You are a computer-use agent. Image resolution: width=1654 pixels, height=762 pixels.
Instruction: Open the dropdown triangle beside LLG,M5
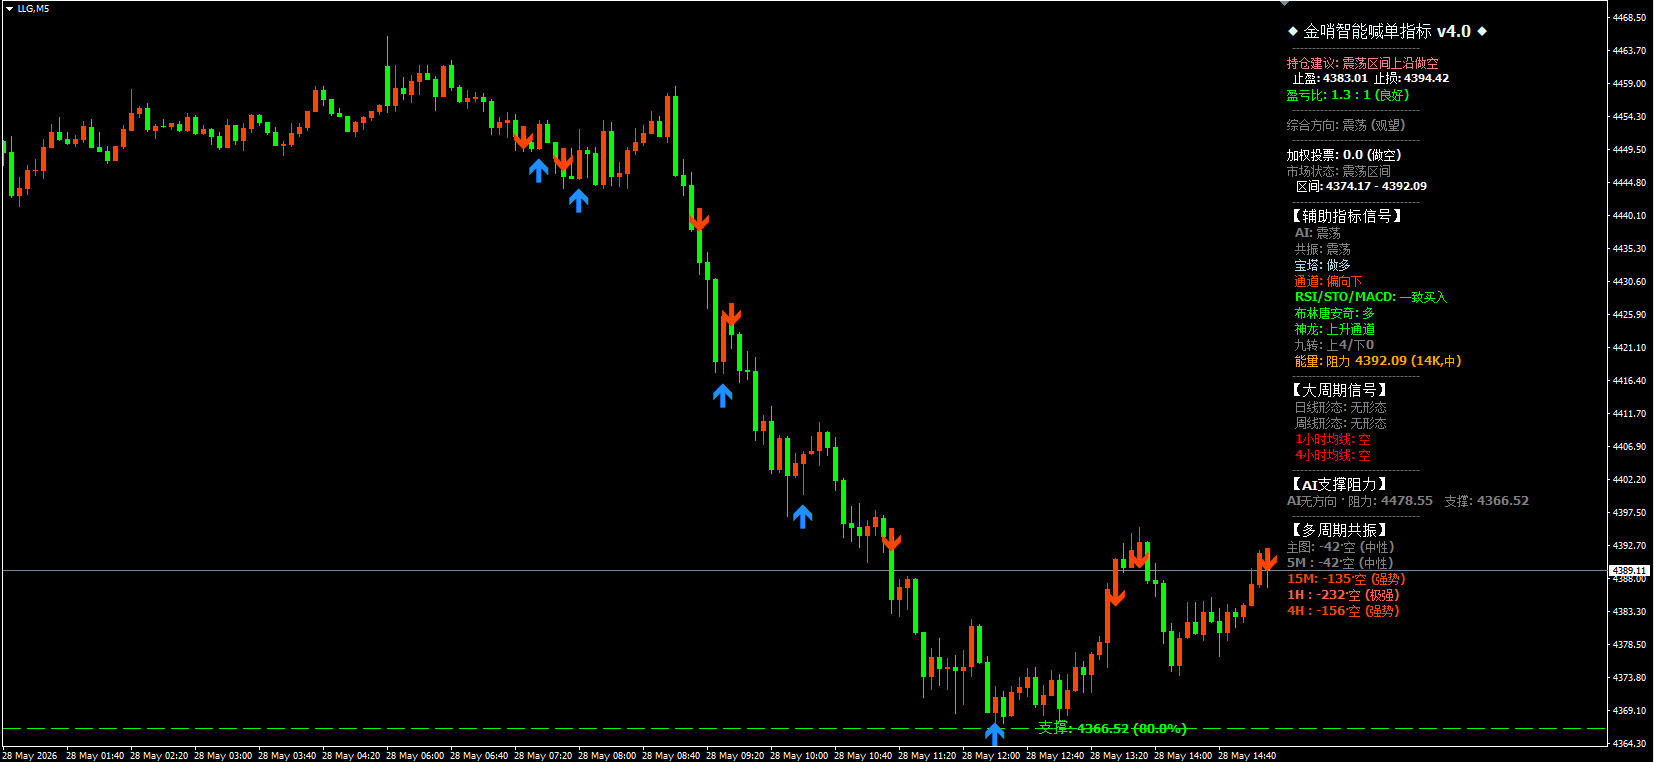click(x=9, y=9)
